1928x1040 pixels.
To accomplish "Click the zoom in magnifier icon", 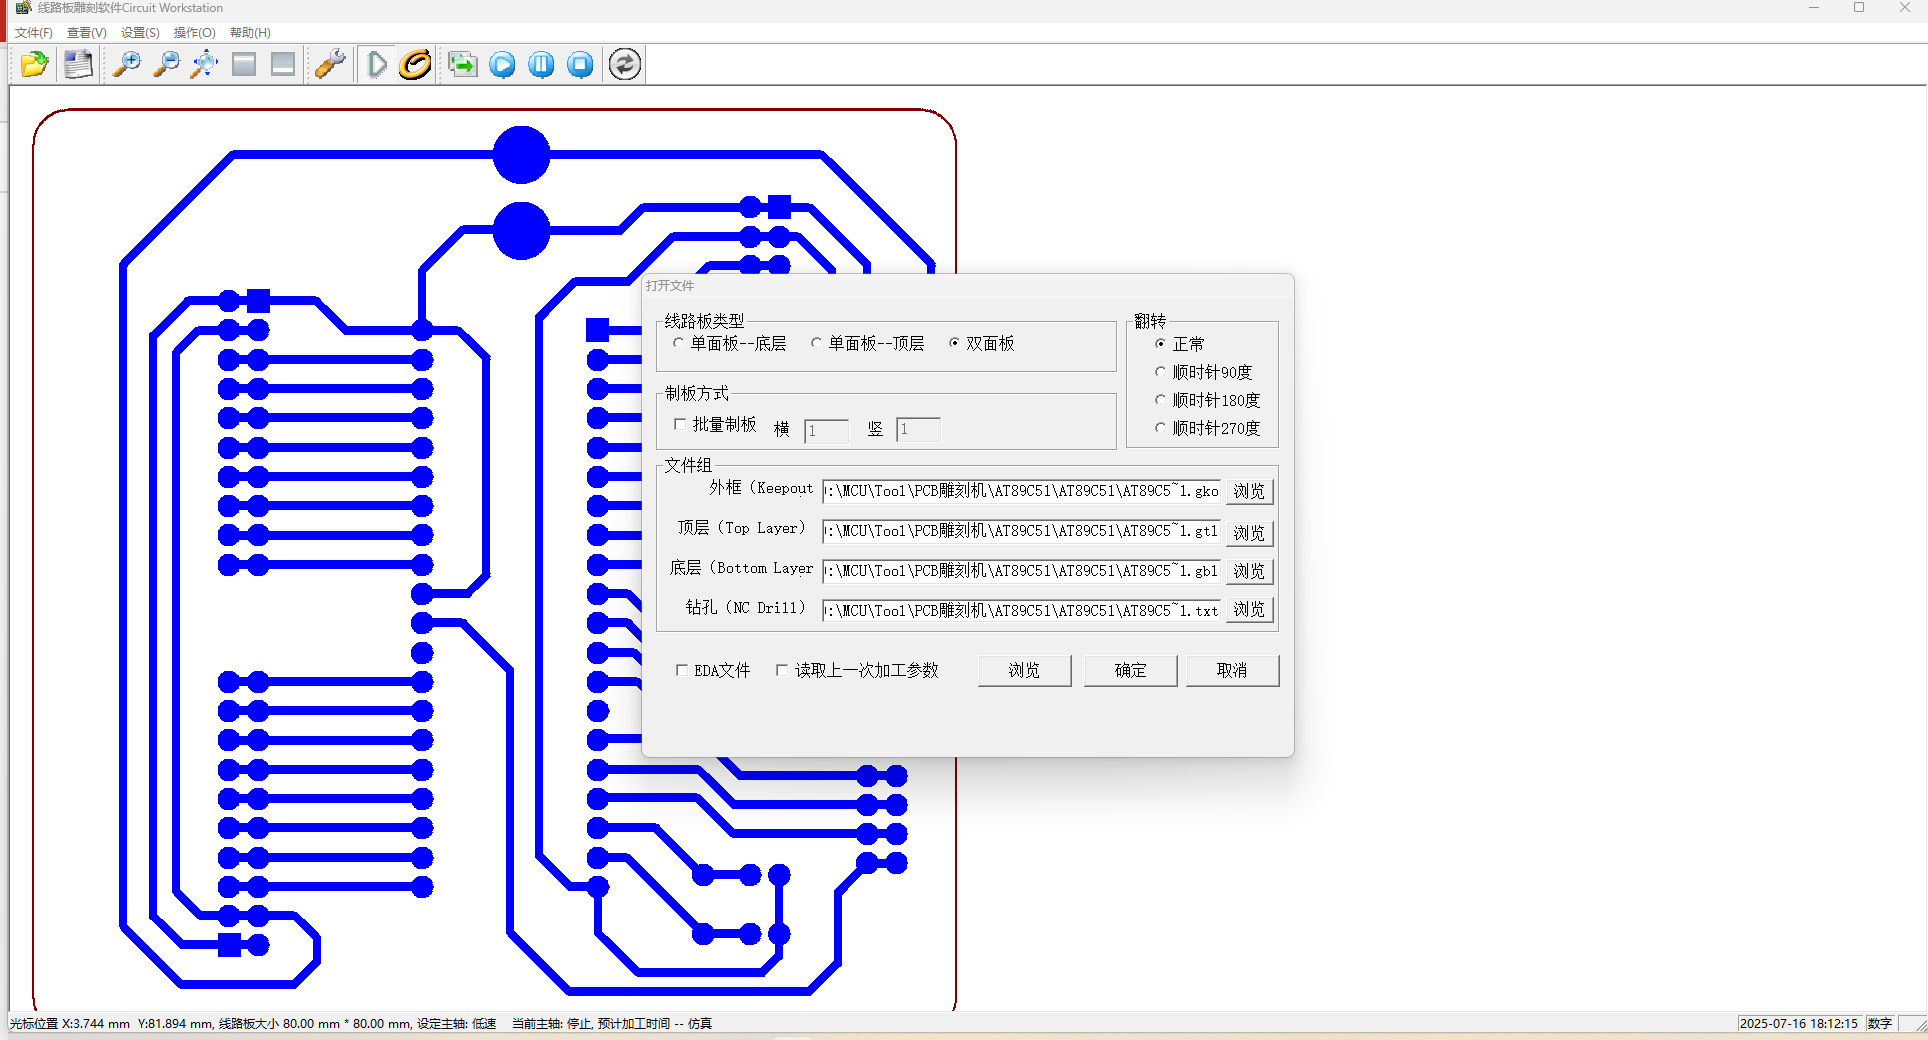I will point(126,65).
